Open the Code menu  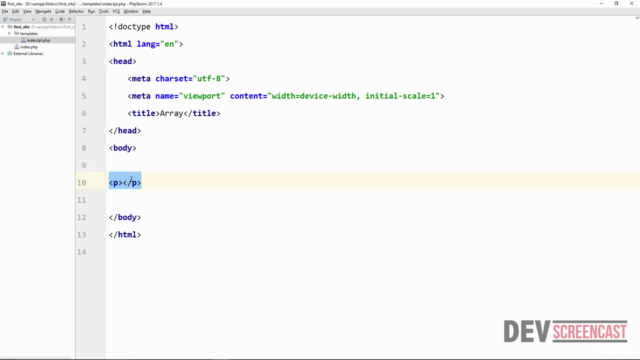coord(60,11)
